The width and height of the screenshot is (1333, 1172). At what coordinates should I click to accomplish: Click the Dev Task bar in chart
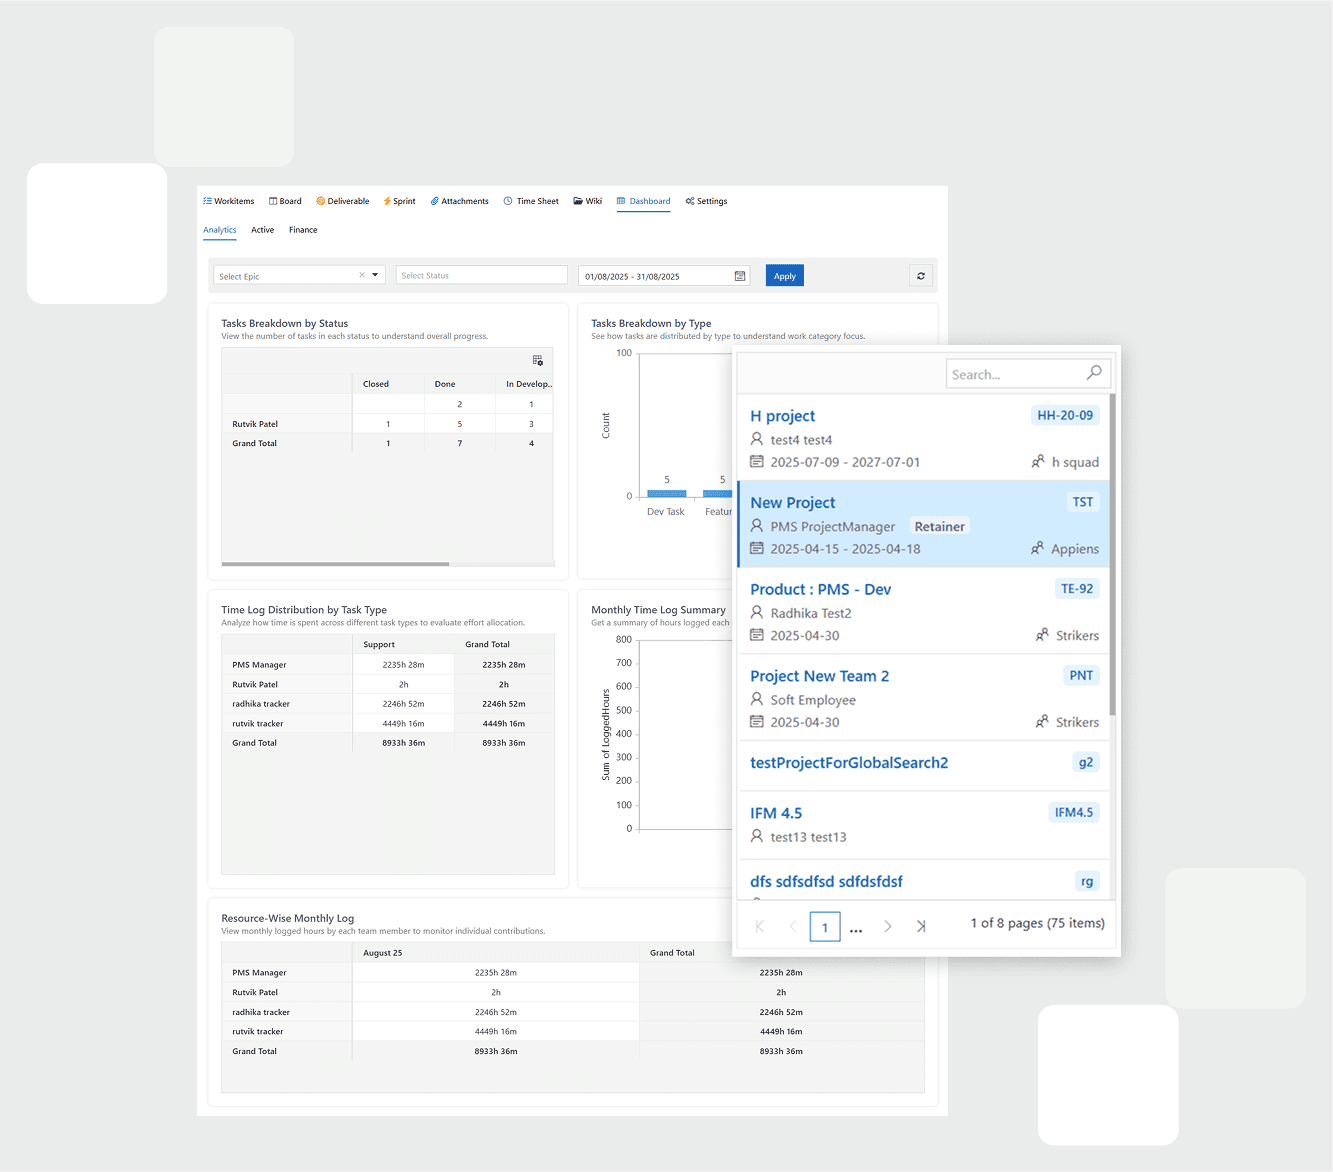coord(667,493)
